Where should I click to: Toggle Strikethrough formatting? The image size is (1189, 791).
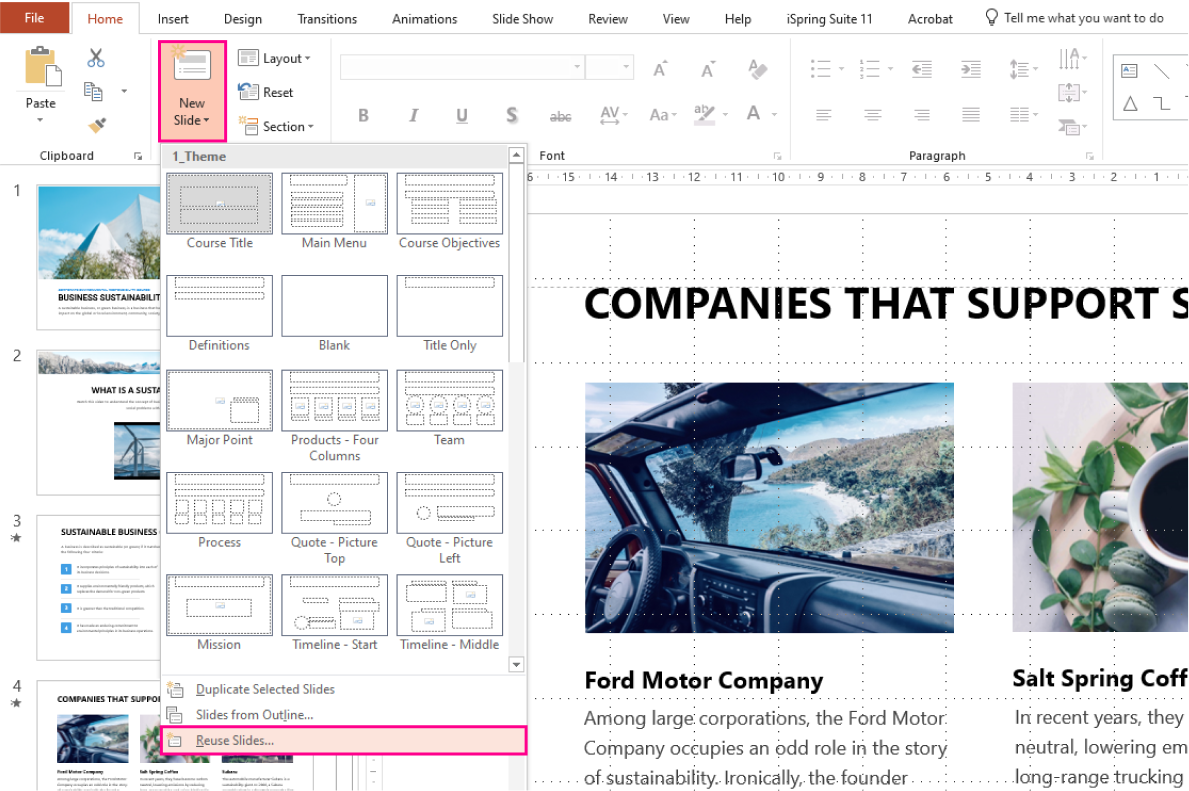pos(560,116)
